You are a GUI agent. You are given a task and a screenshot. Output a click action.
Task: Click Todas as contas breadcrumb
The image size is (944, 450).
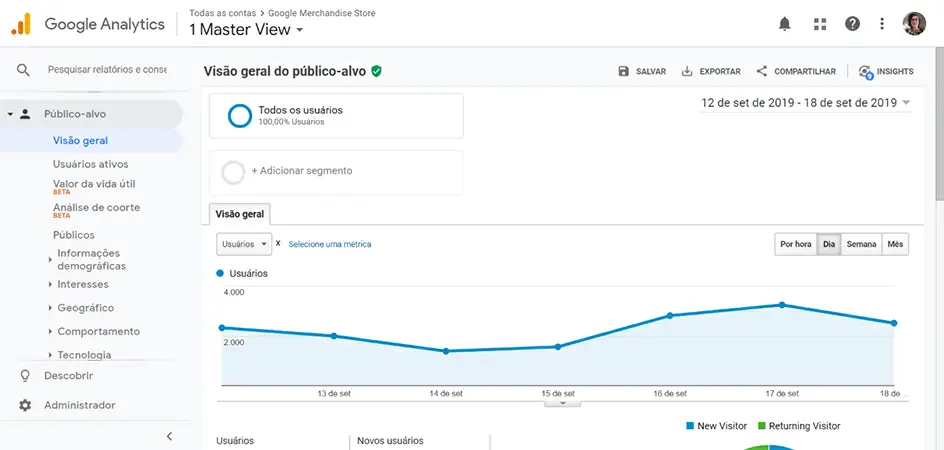coord(222,13)
